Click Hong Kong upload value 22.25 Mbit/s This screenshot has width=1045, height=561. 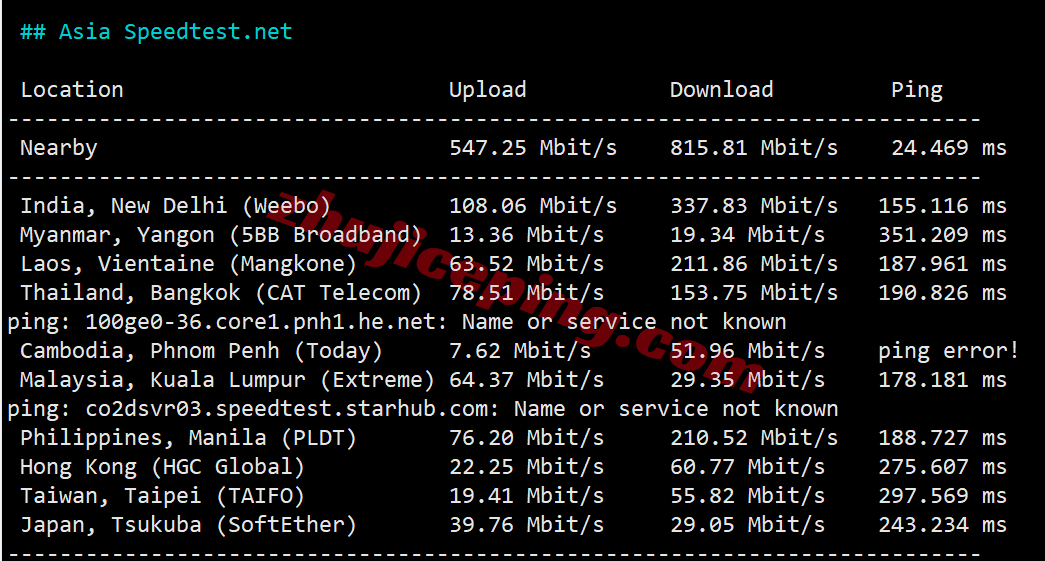pos(526,467)
